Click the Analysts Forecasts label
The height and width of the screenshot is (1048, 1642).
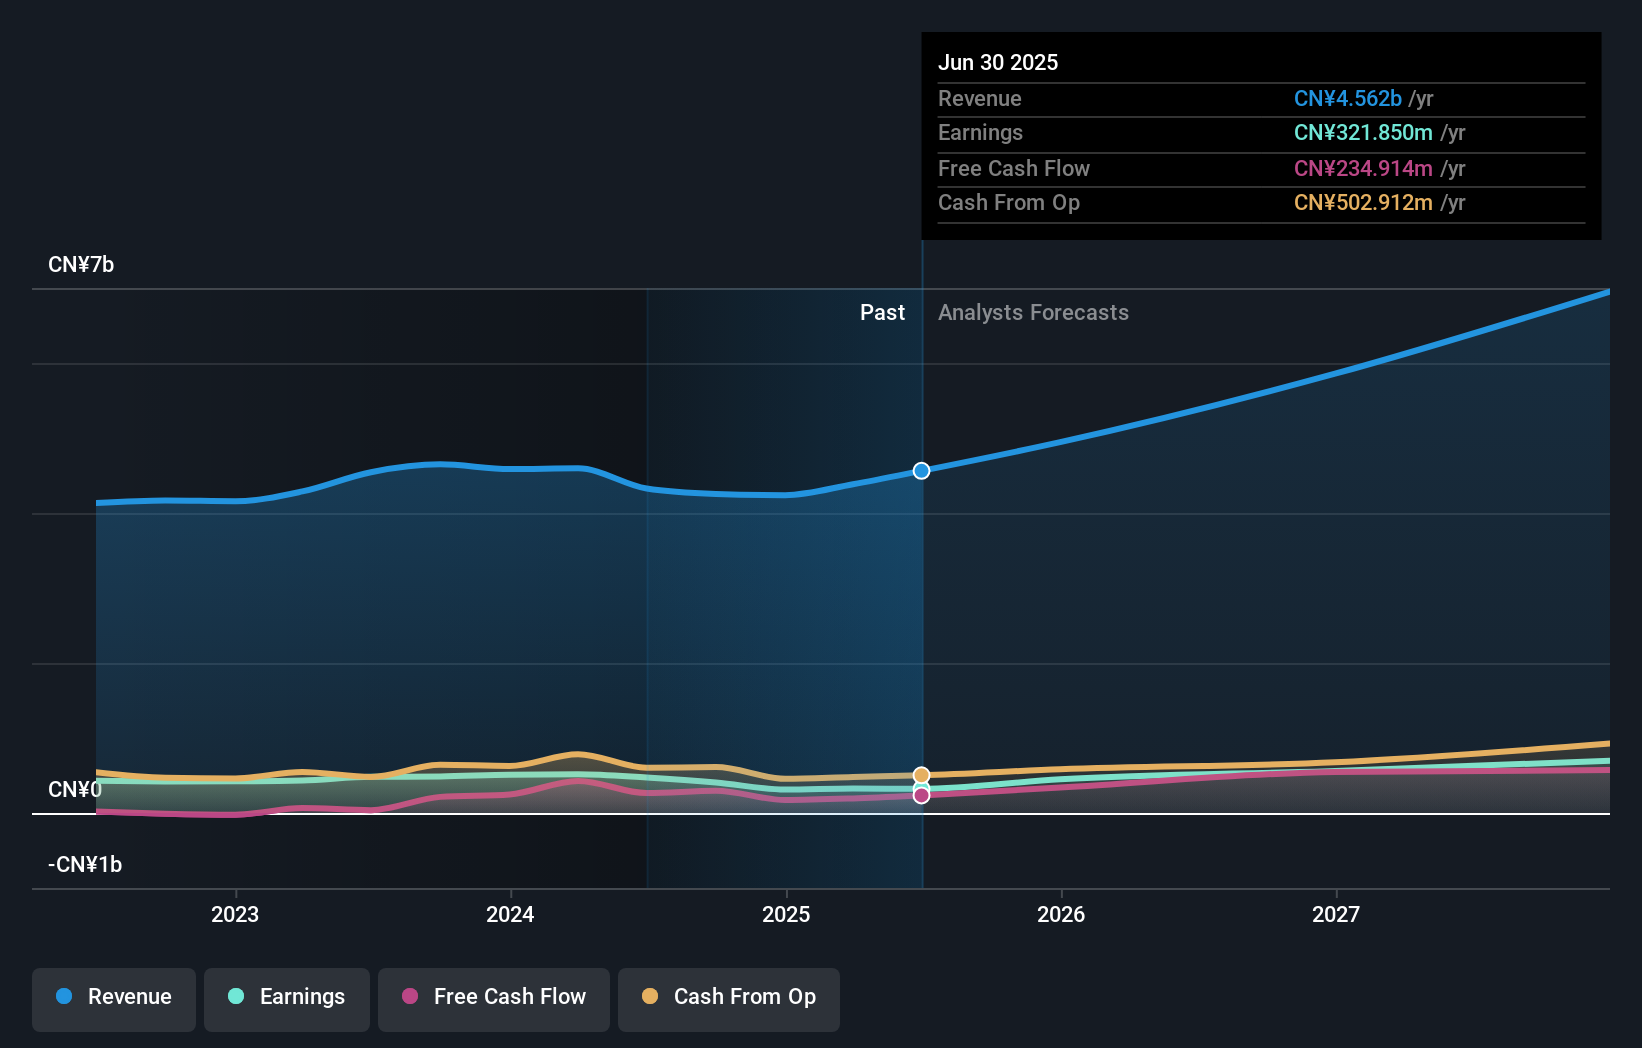point(1033,313)
